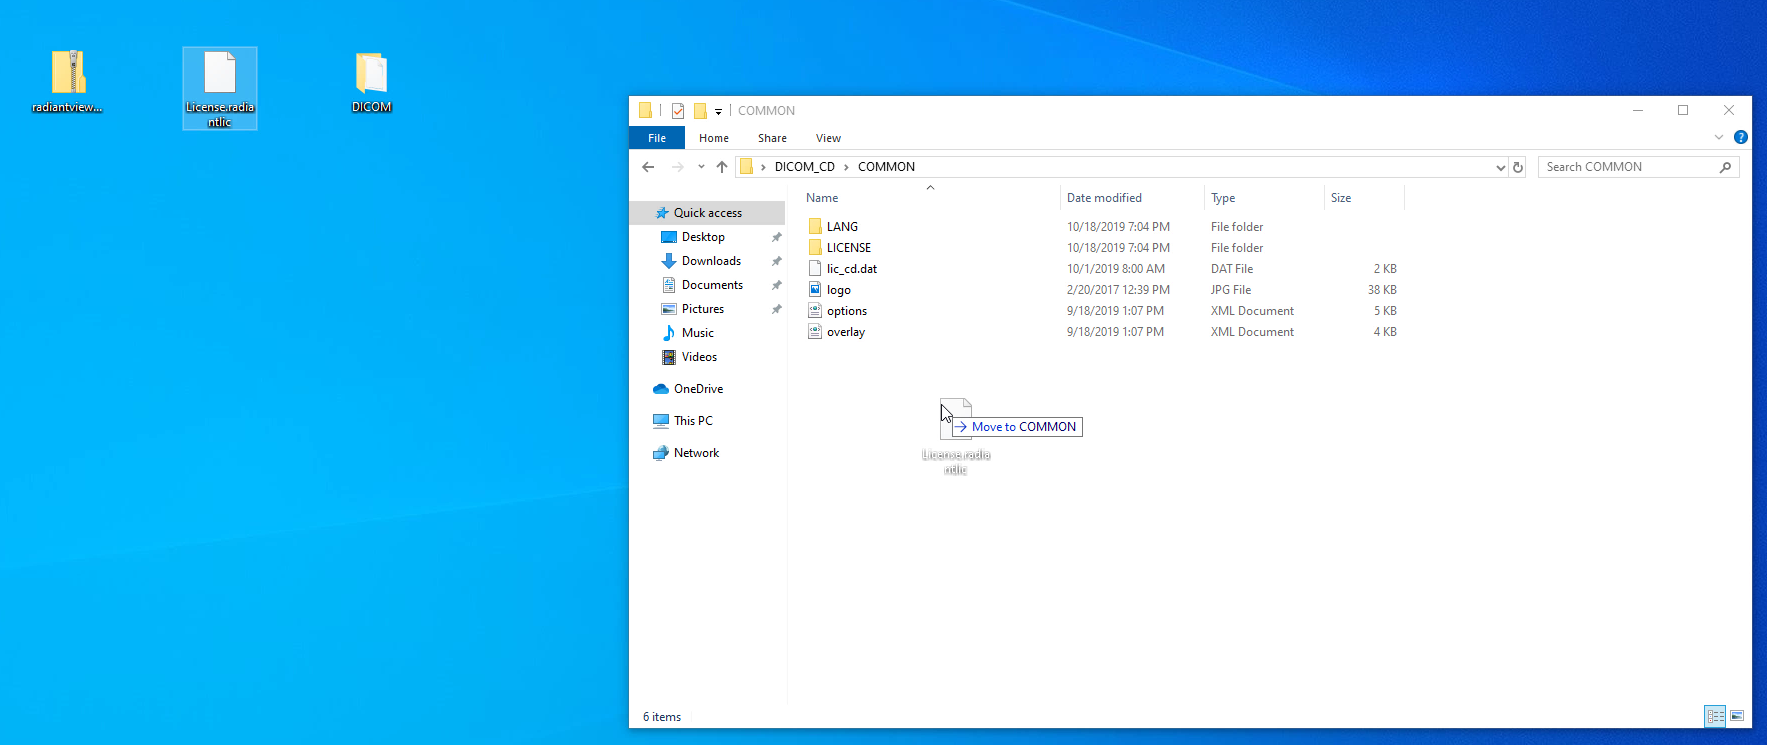This screenshot has height=745, width=1767.
Task: Switch to the View ribbon tab
Action: pyautogui.click(x=828, y=138)
